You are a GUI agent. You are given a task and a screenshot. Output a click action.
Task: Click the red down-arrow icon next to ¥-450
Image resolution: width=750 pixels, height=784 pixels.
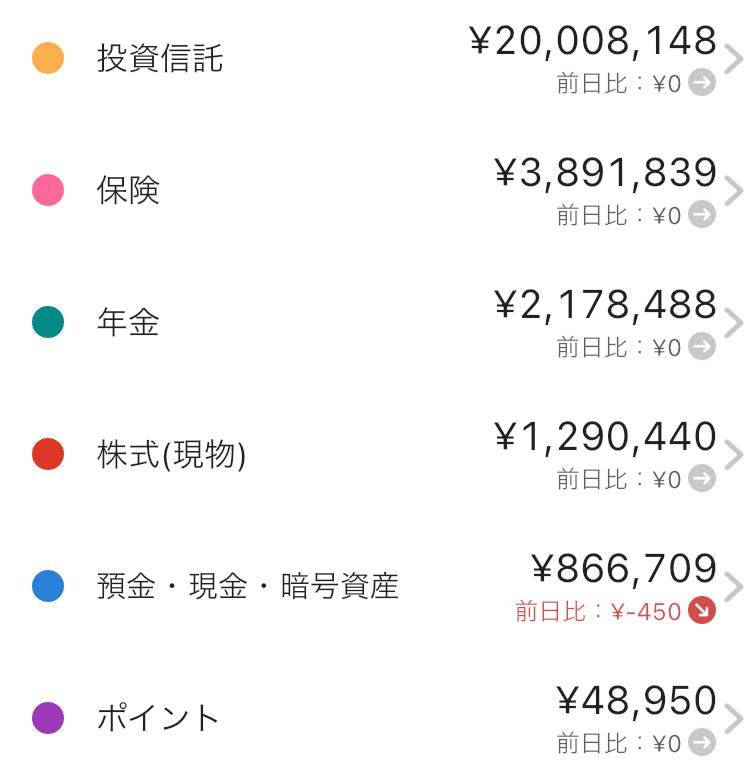click(702, 611)
